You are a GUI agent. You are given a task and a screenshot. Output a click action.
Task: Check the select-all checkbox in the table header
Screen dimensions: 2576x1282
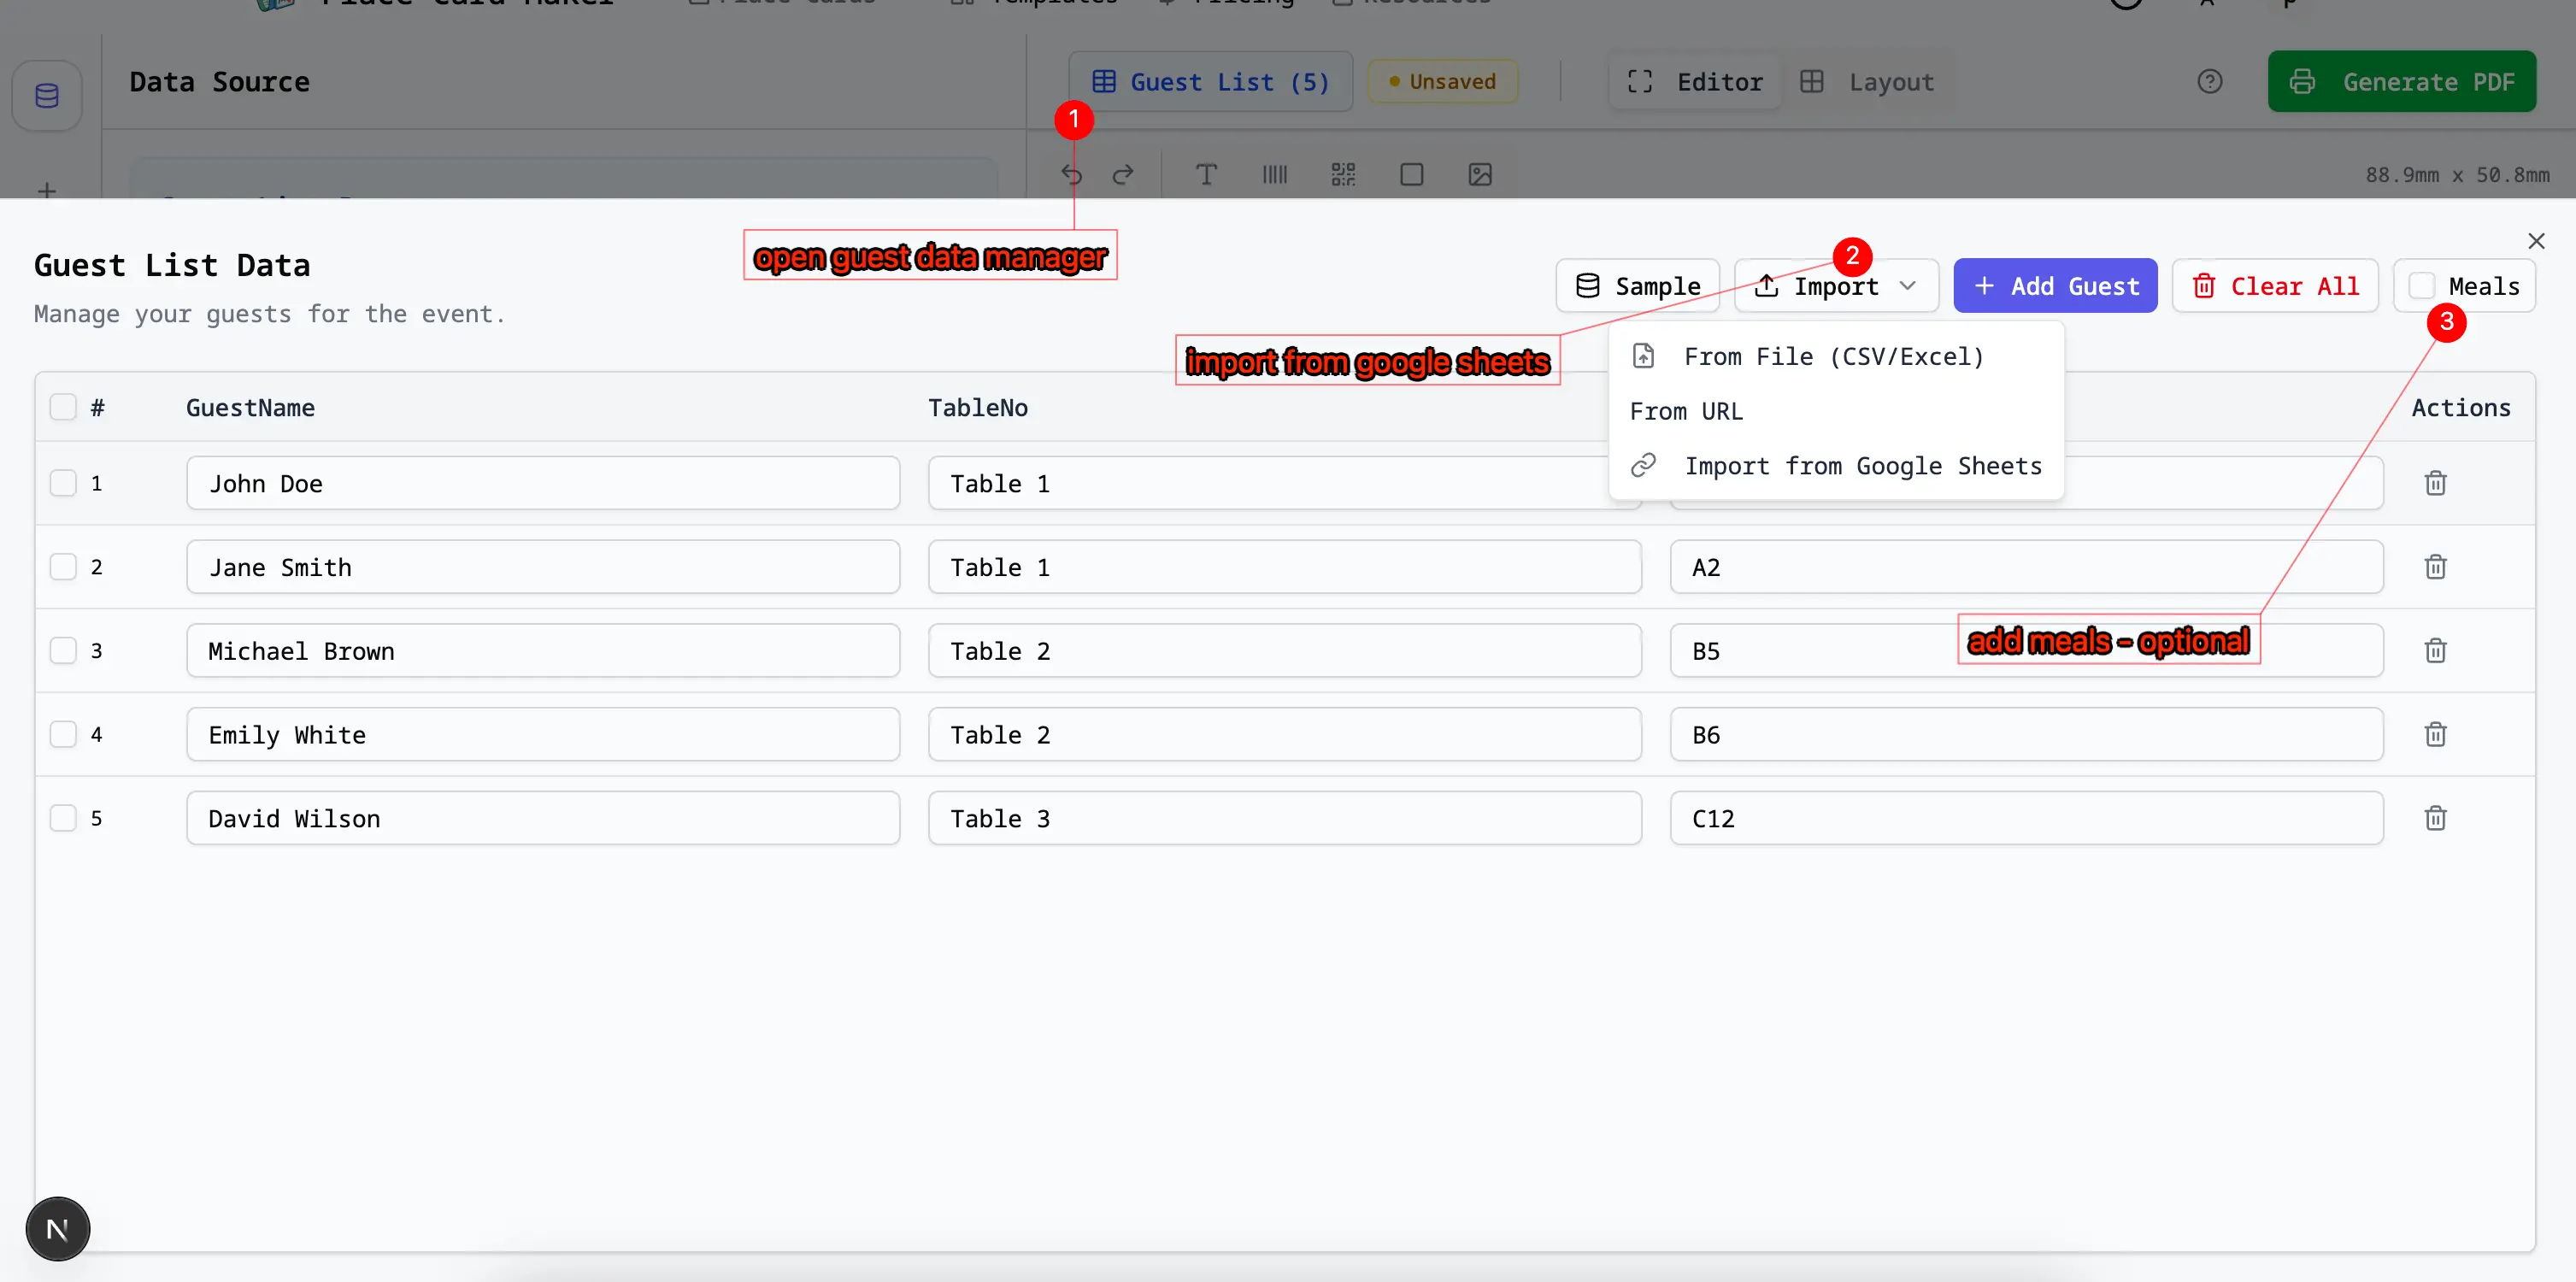[x=64, y=407]
